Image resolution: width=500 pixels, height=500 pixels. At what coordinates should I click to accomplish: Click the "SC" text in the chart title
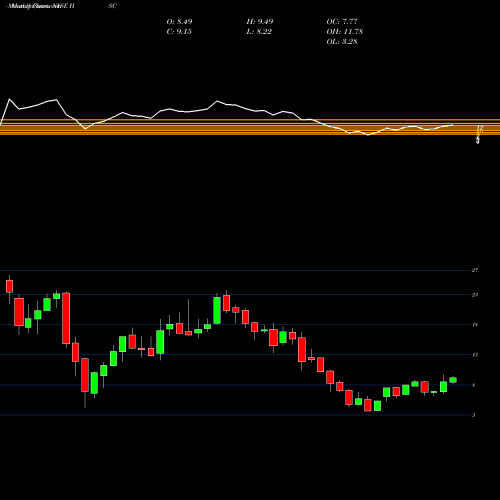tap(113, 6)
